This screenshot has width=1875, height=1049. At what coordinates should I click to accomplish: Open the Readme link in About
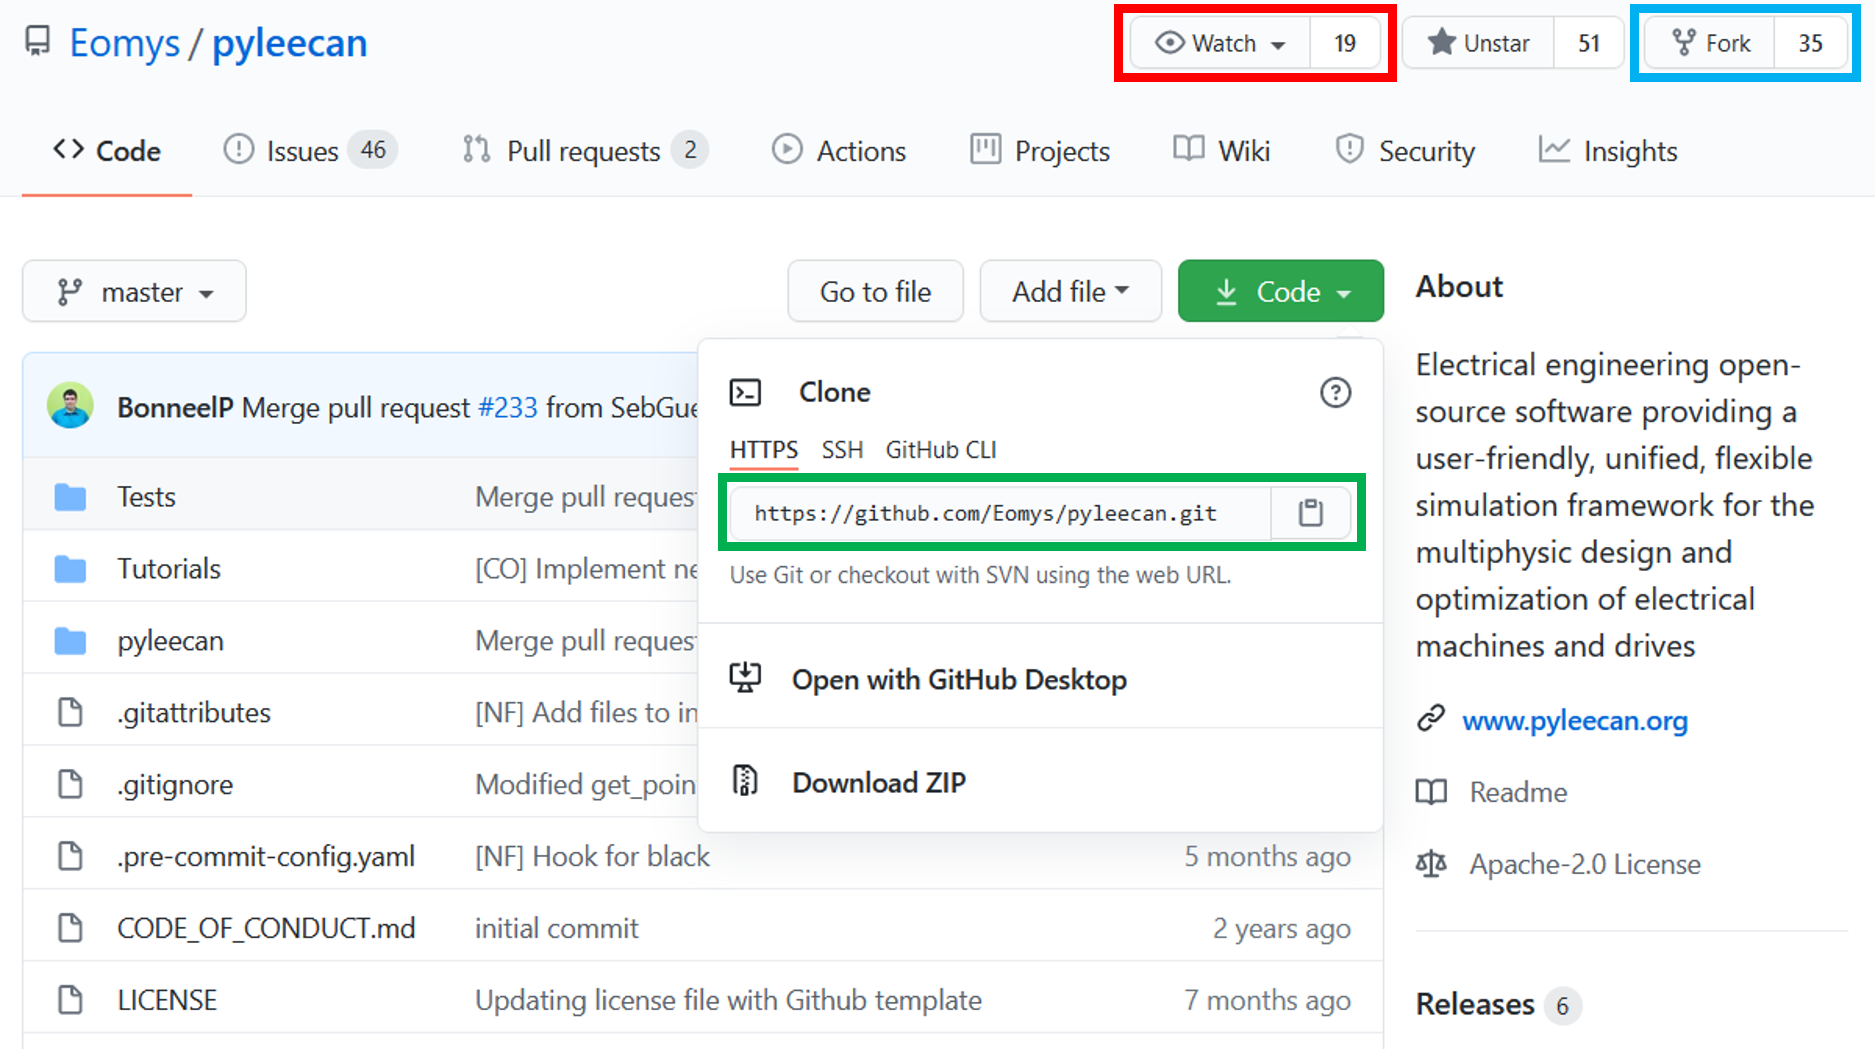(x=1518, y=792)
